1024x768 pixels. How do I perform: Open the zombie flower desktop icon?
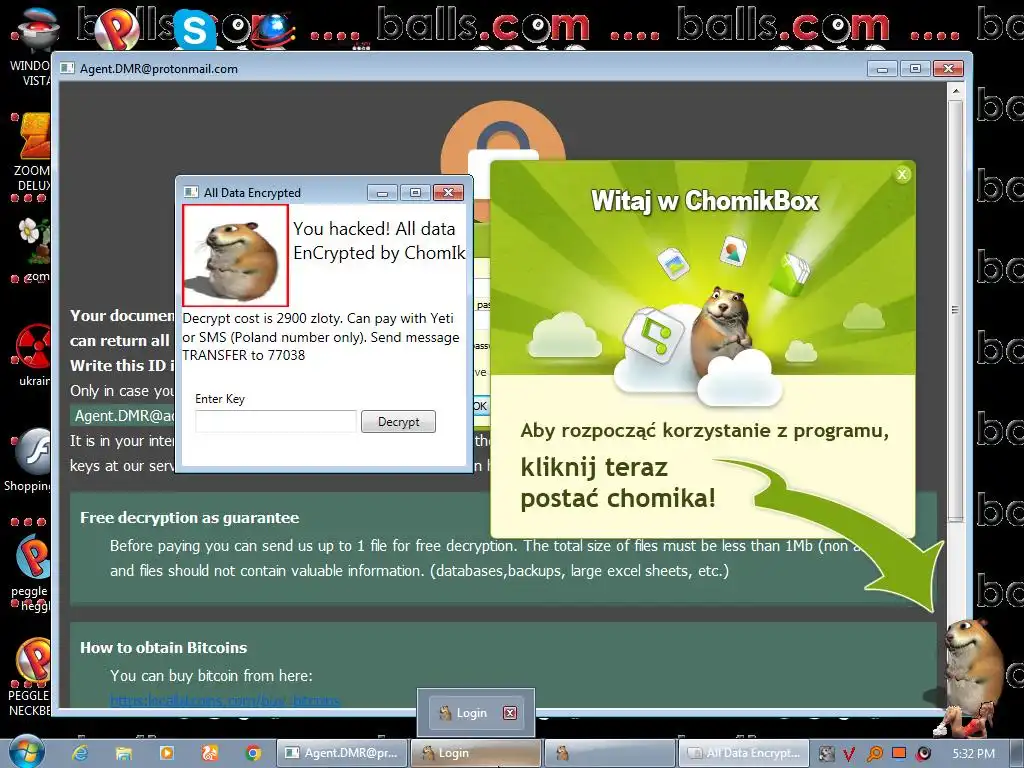33,248
